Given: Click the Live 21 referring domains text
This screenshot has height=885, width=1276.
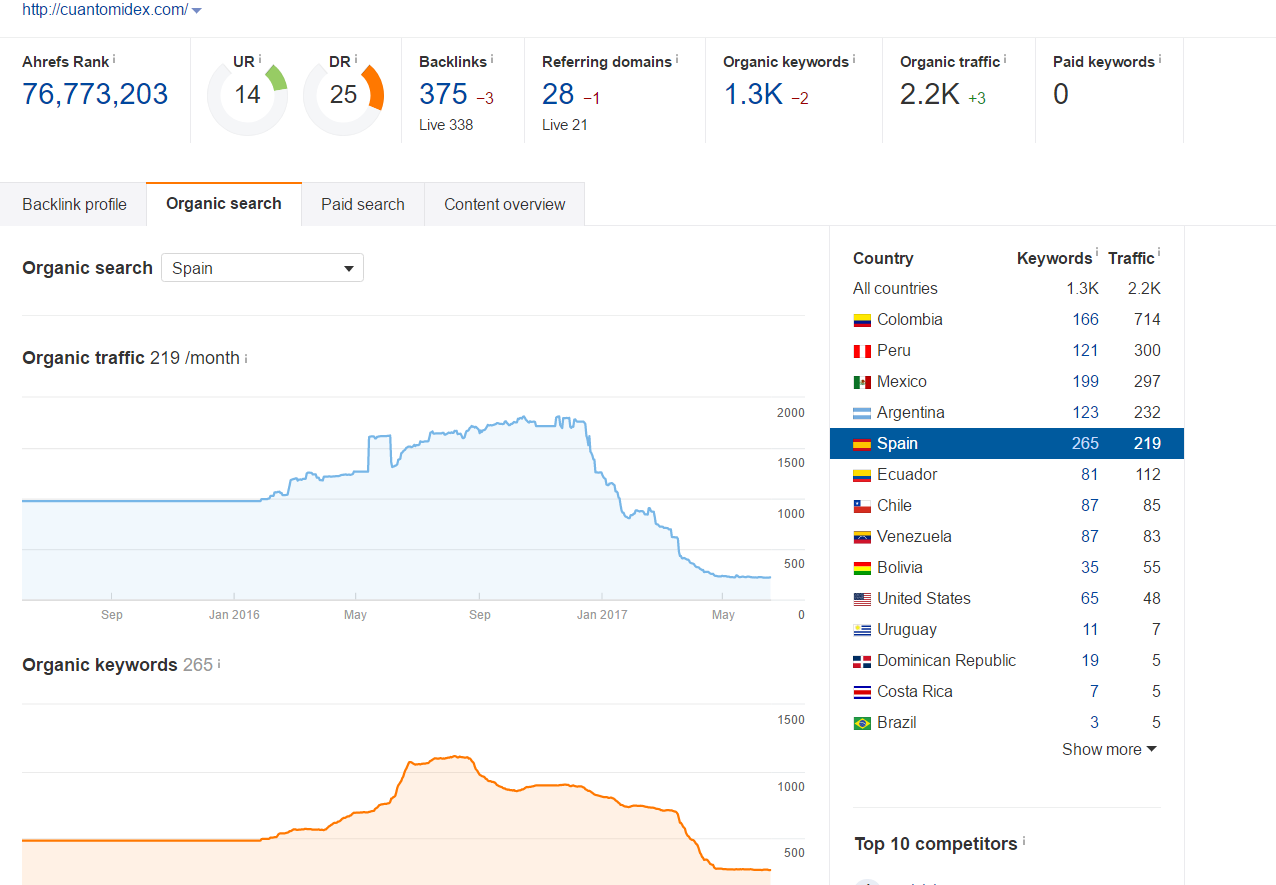Looking at the screenshot, I should pyautogui.click(x=564, y=125).
